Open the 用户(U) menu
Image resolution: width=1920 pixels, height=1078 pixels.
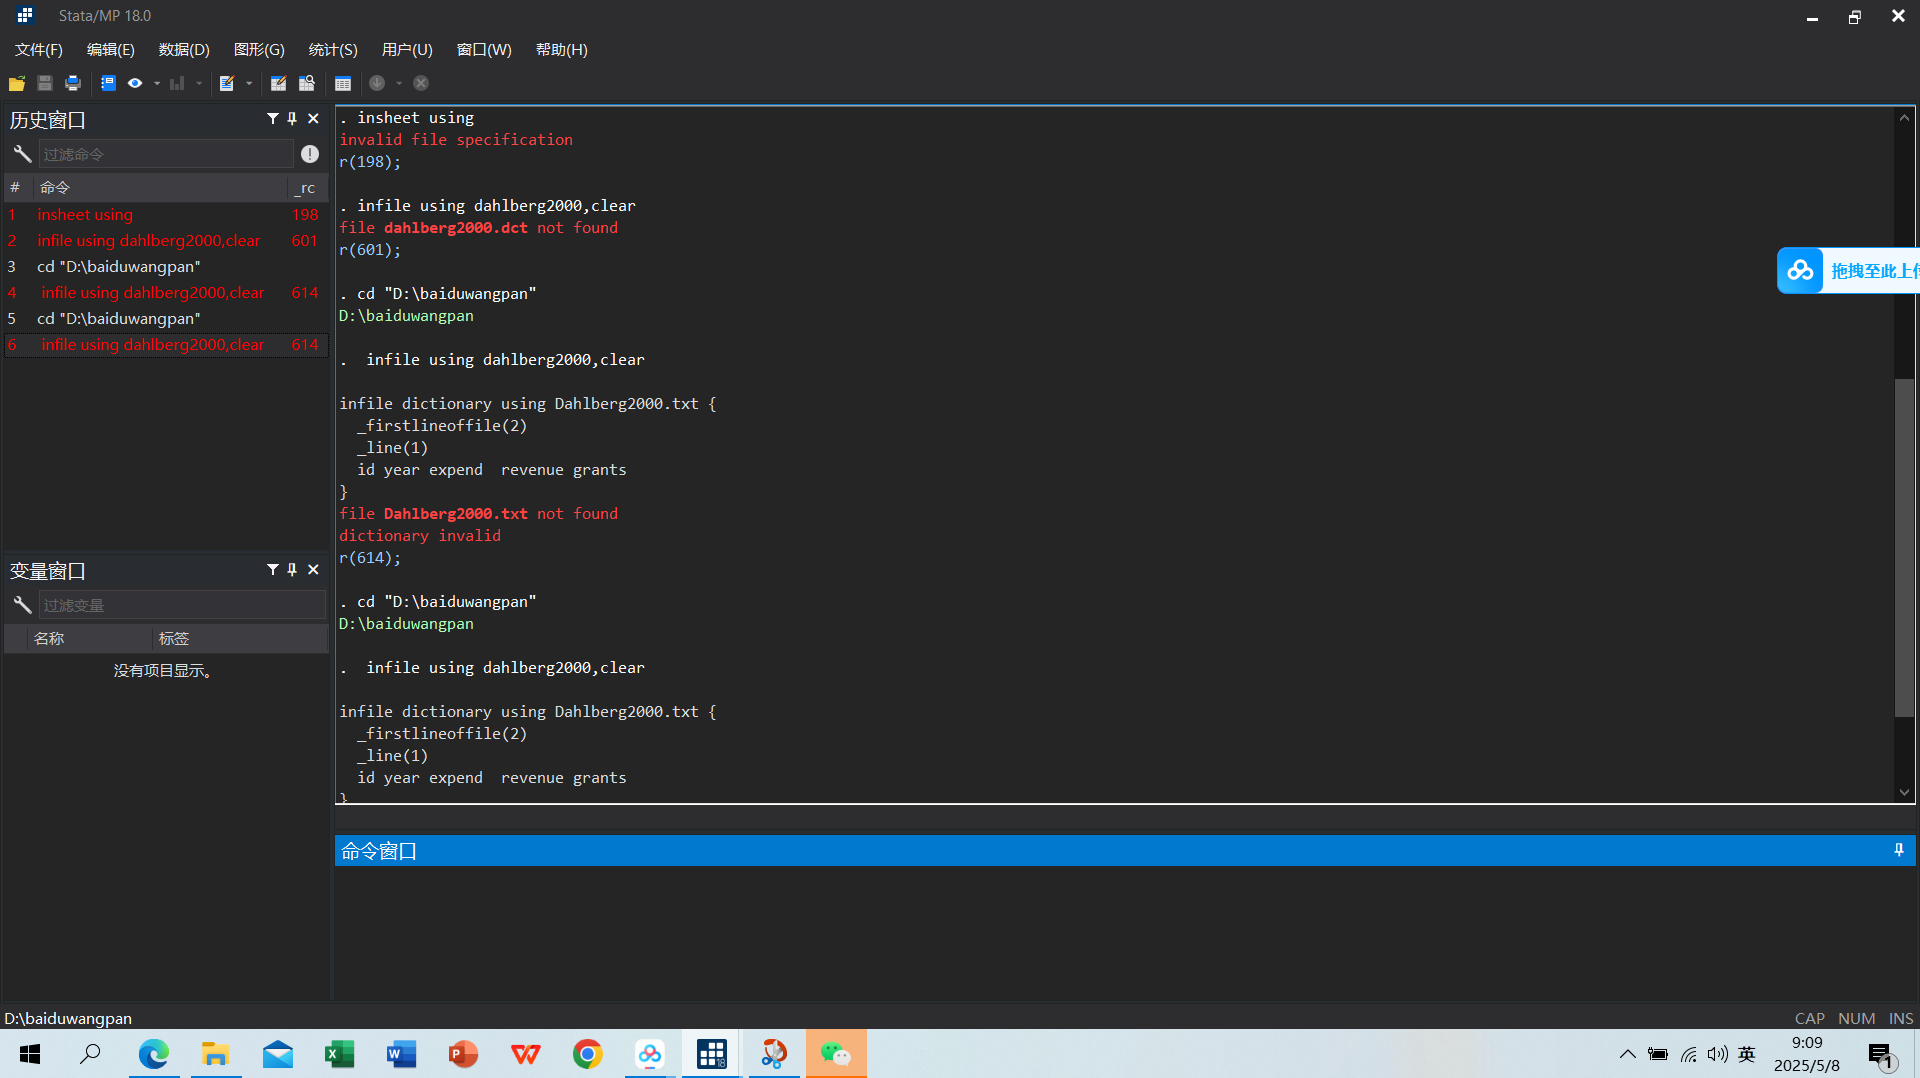point(407,50)
